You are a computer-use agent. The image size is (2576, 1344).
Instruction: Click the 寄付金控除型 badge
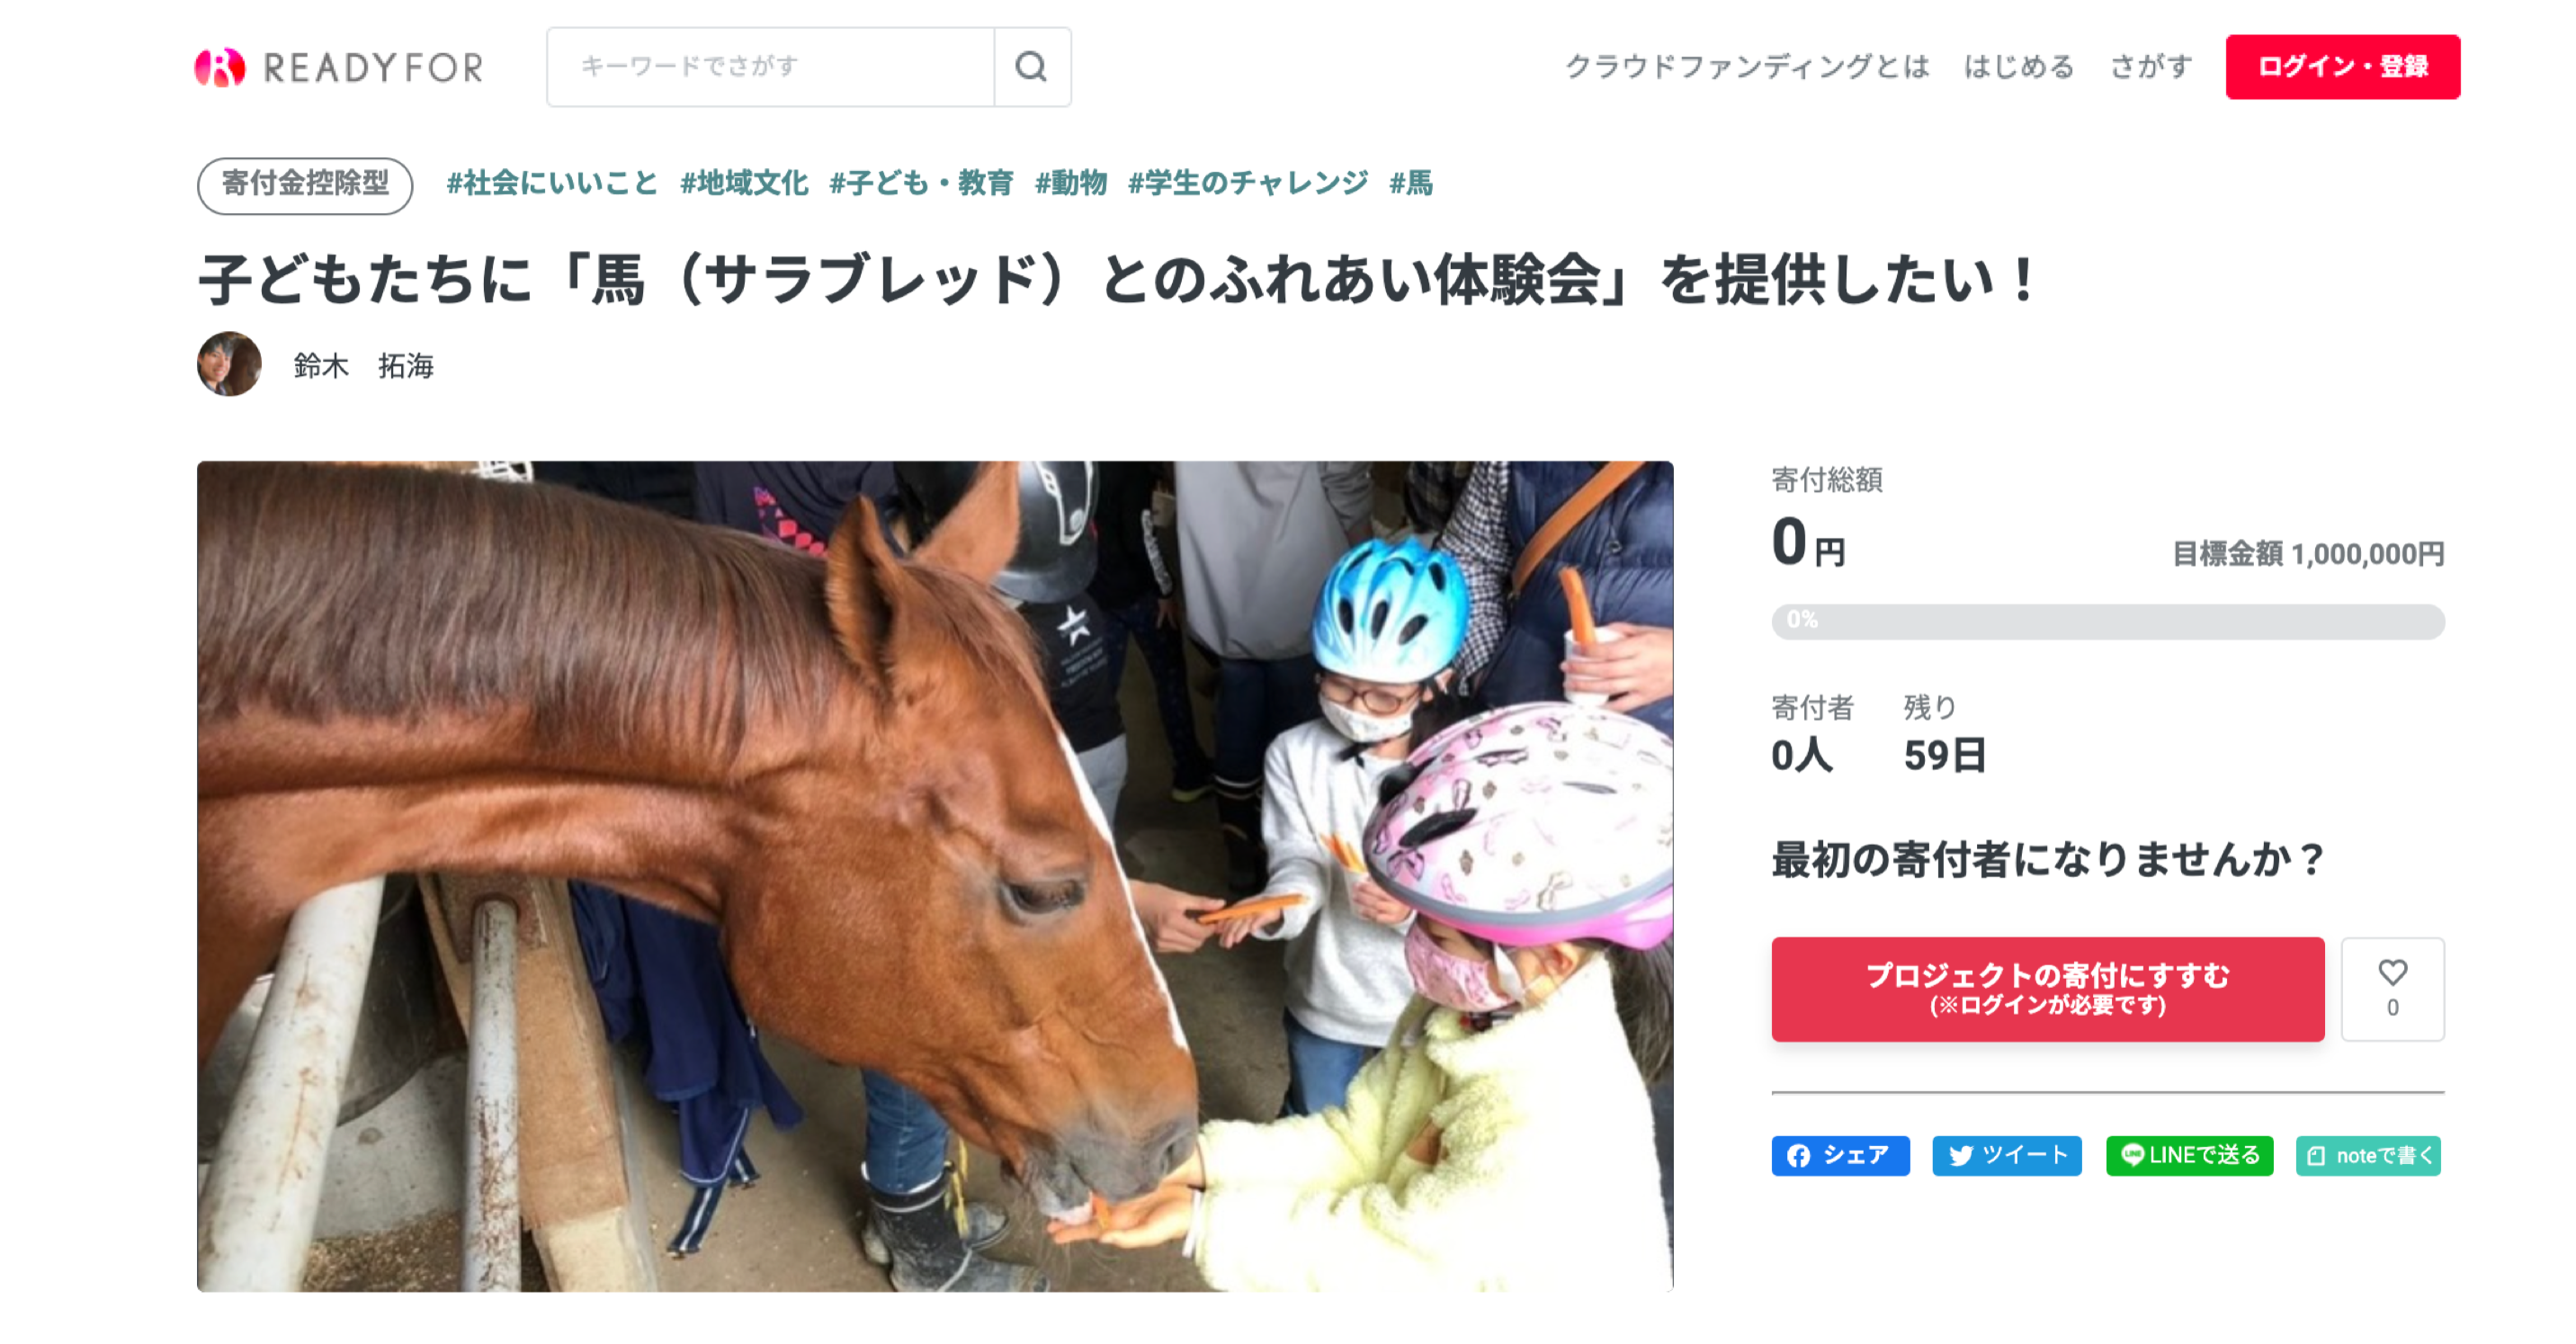point(305,185)
